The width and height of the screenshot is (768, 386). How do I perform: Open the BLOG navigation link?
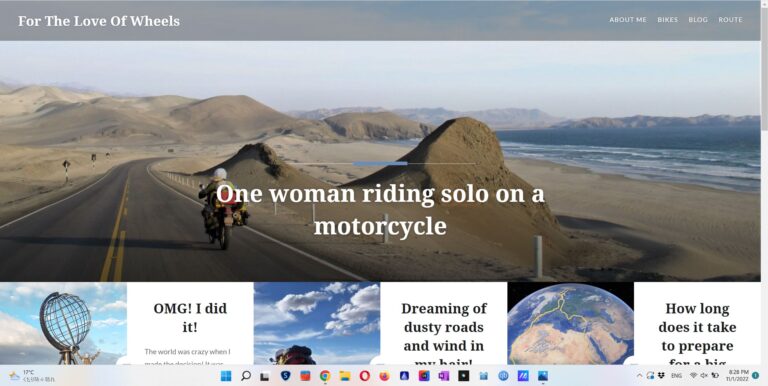(698, 20)
